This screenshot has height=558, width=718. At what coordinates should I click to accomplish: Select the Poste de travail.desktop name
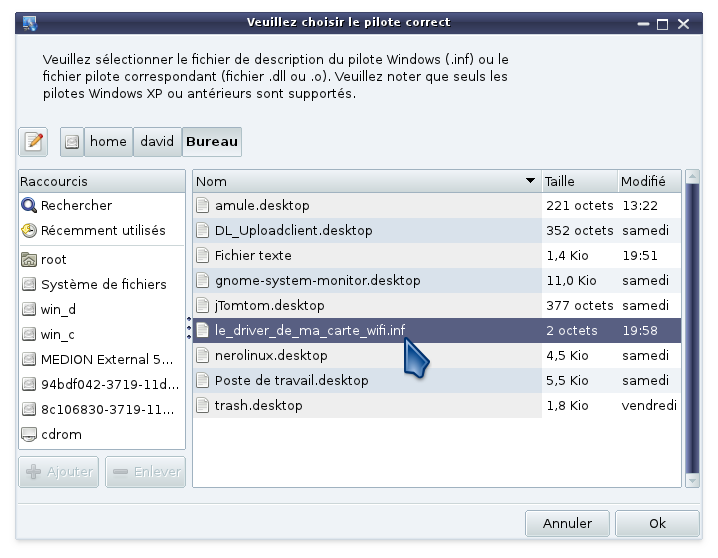[x=292, y=380]
